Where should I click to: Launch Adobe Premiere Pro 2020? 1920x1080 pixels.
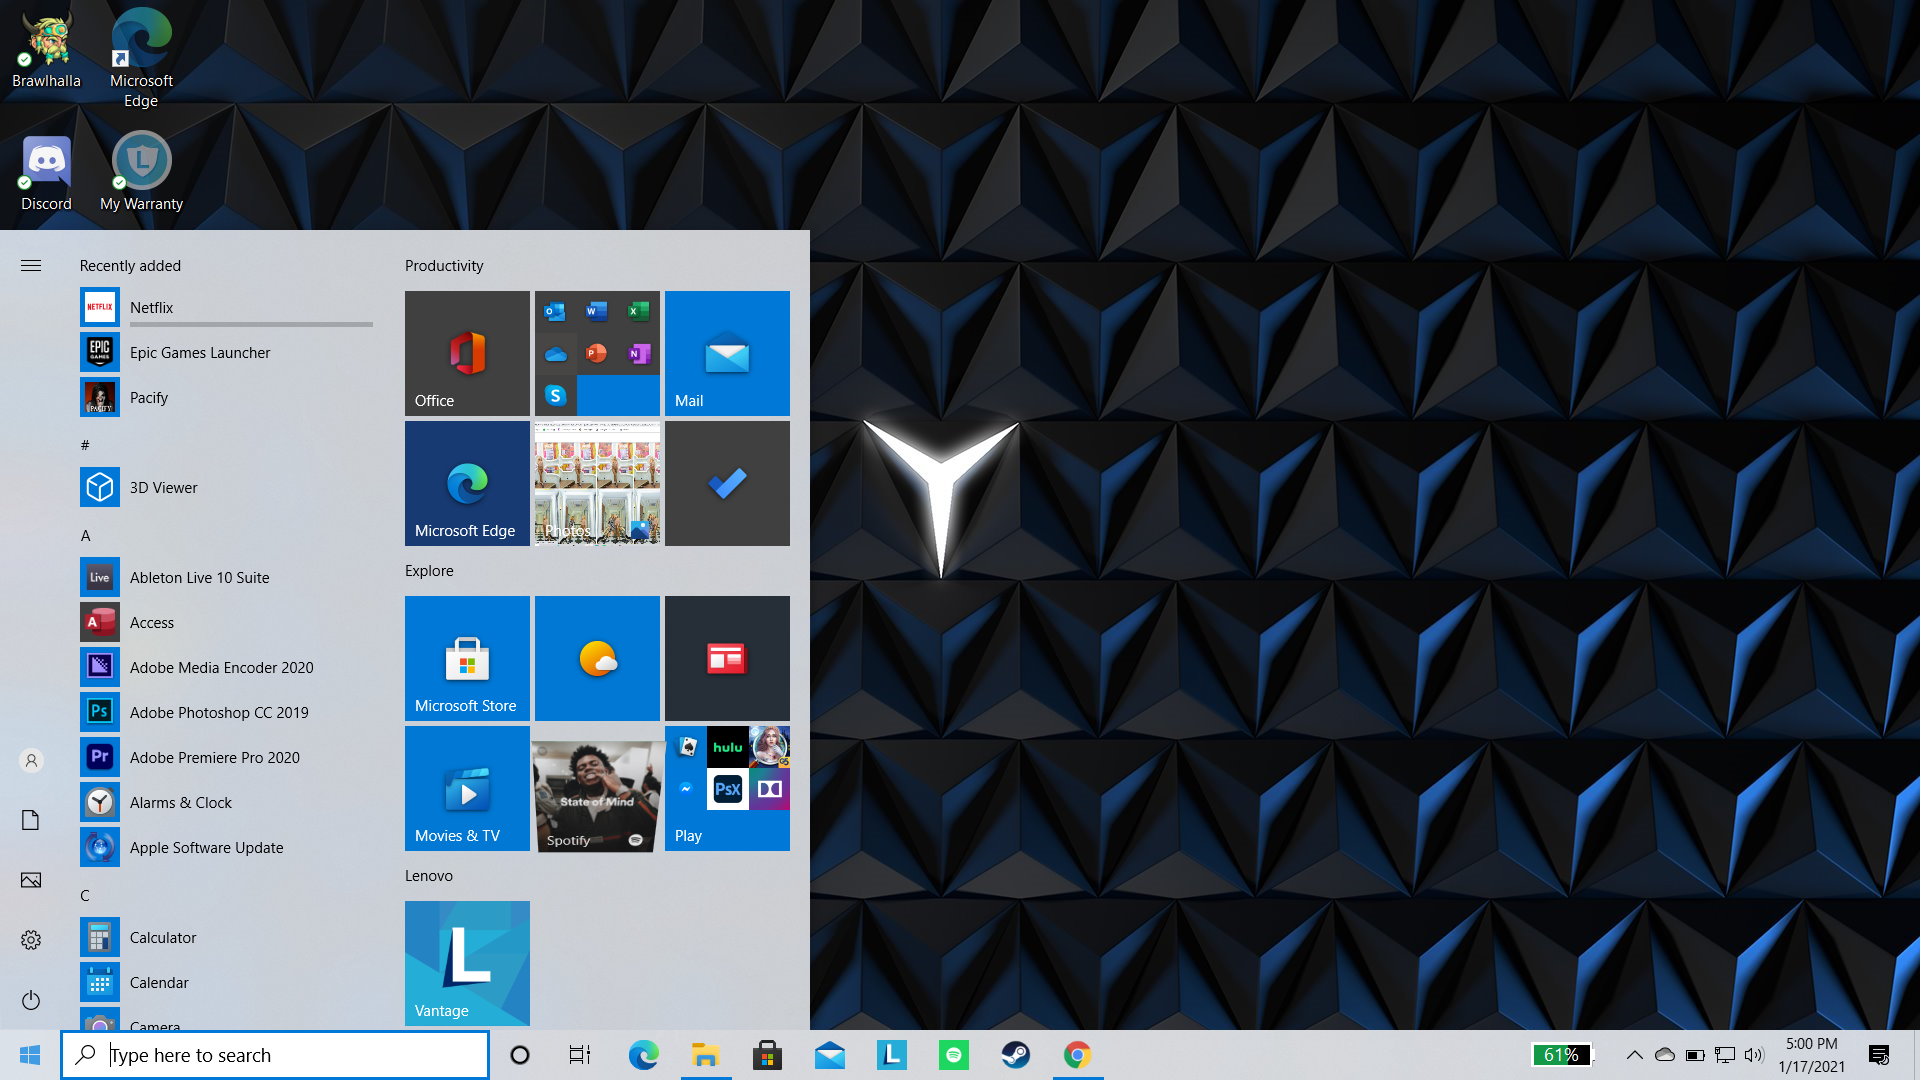coord(214,757)
